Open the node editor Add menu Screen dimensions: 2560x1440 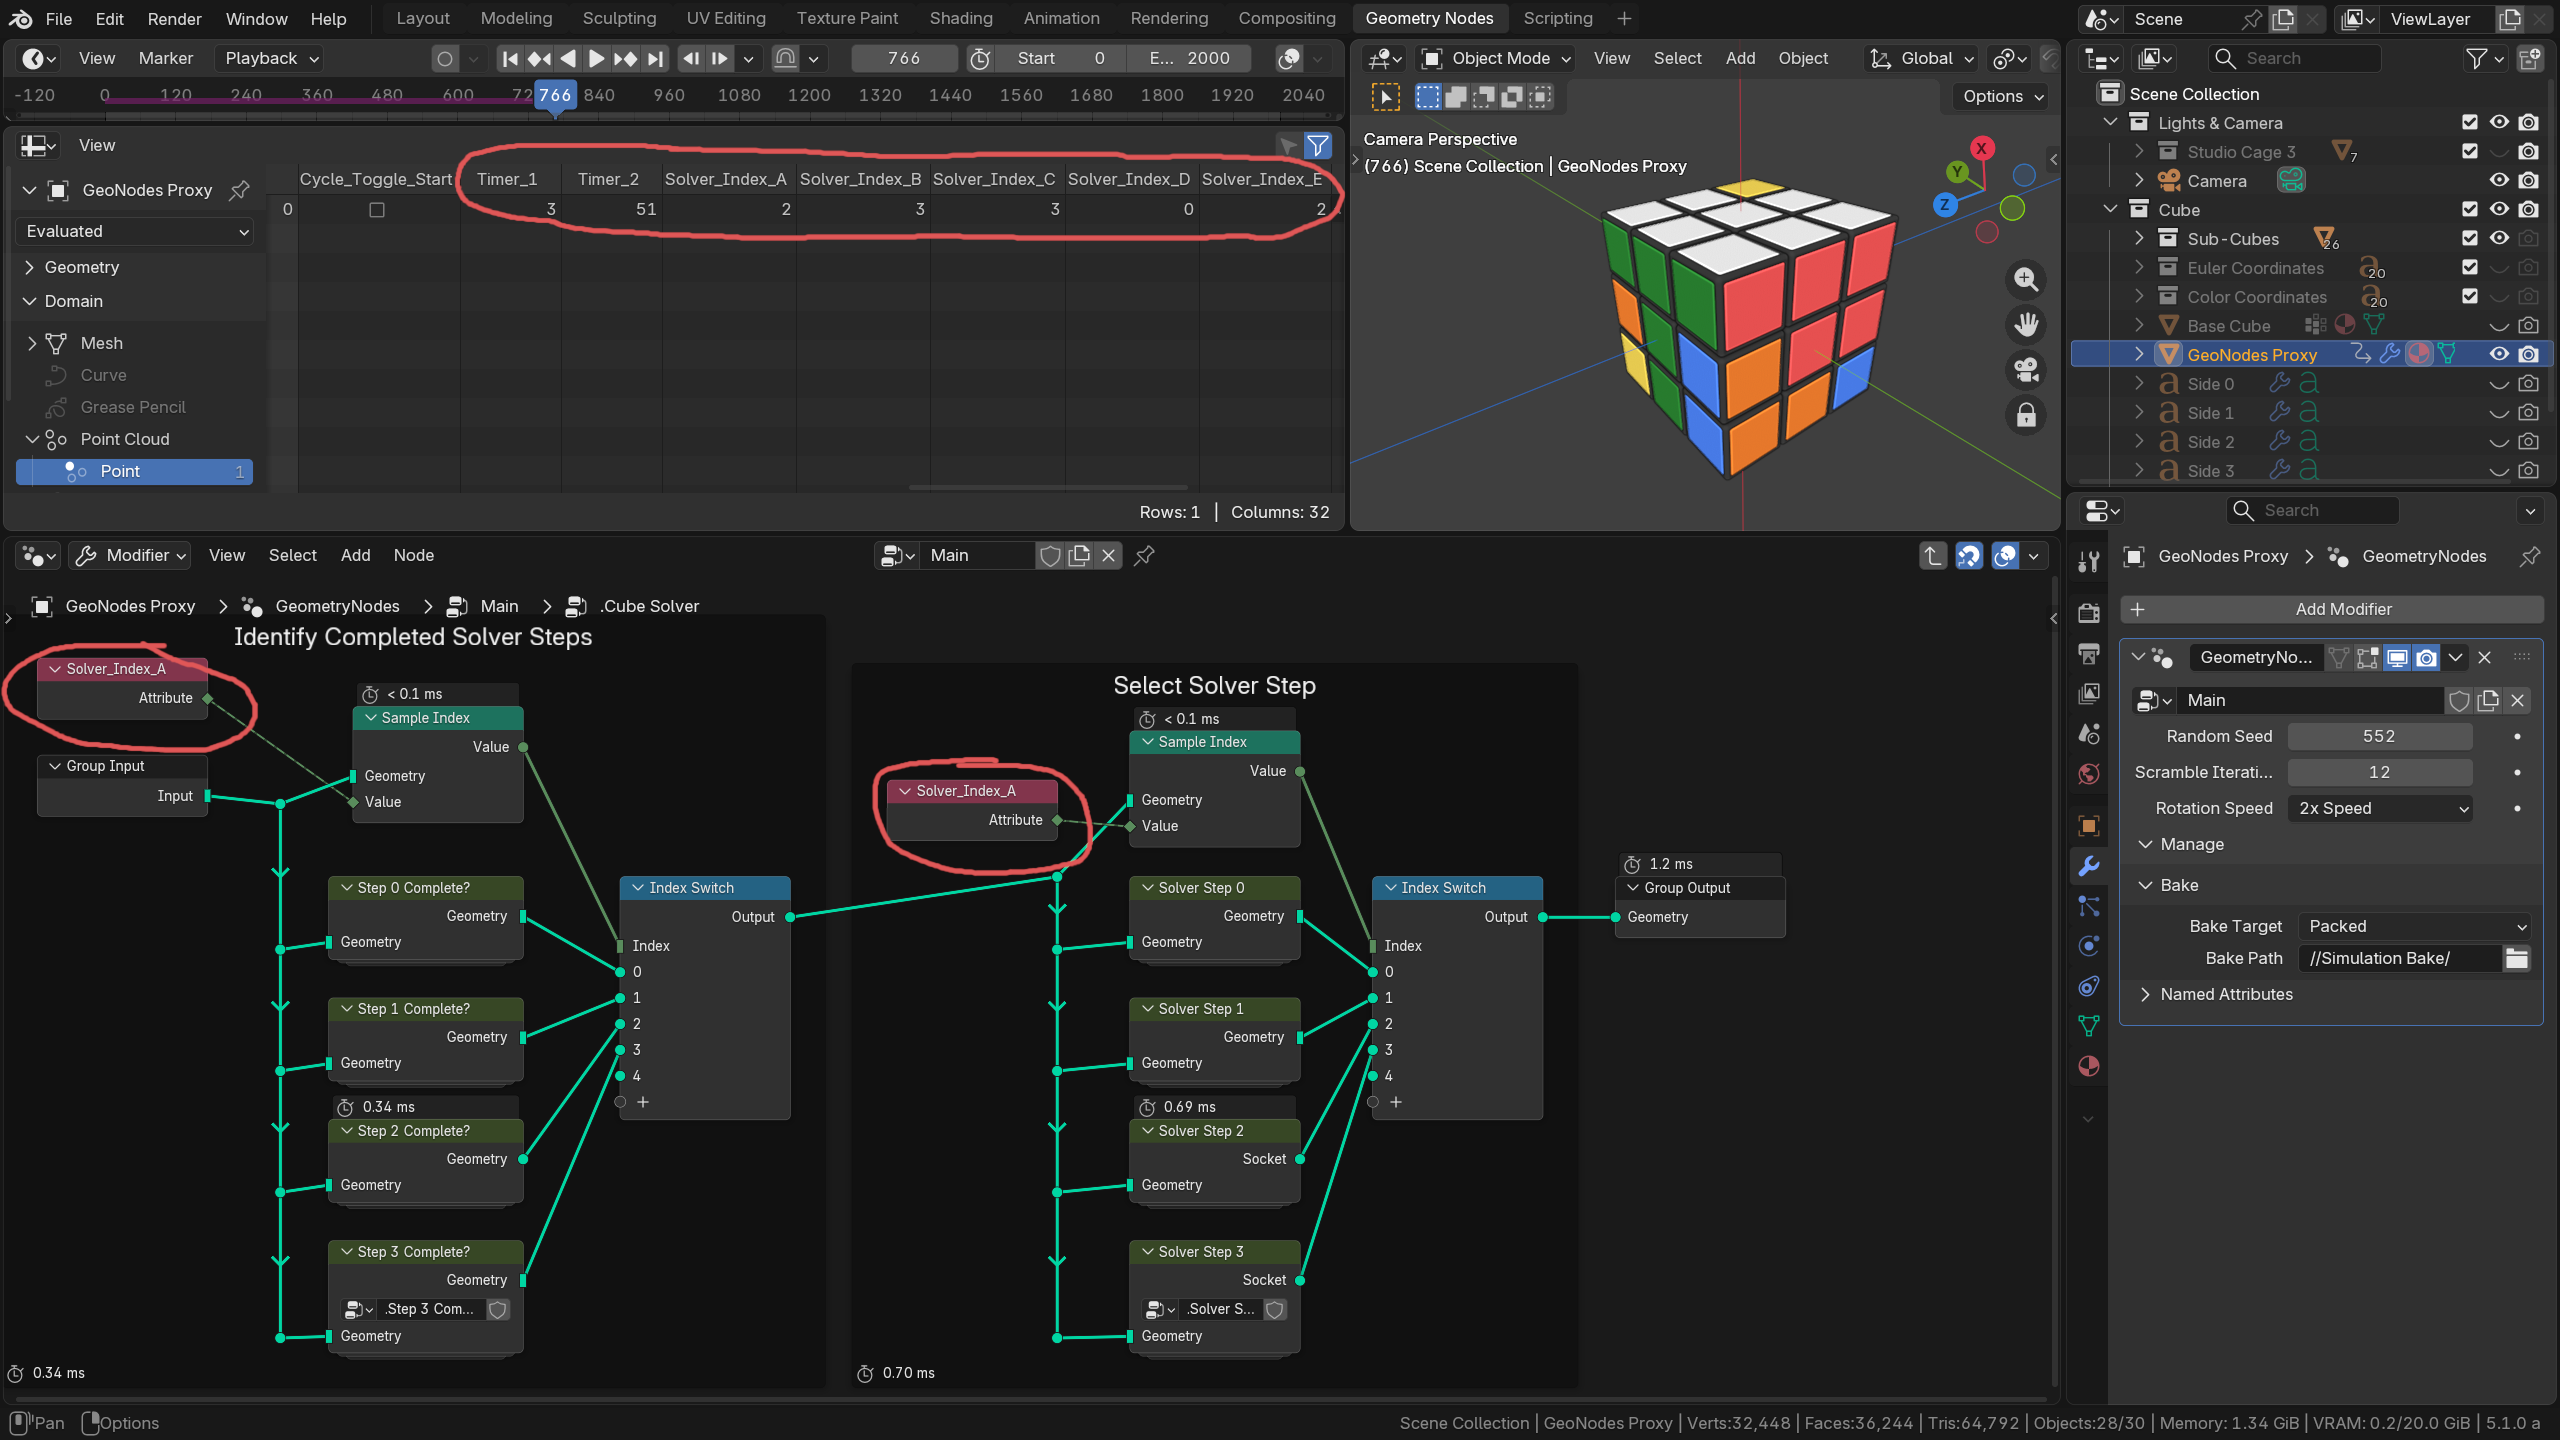pyautogui.click(x=355, y=555)
